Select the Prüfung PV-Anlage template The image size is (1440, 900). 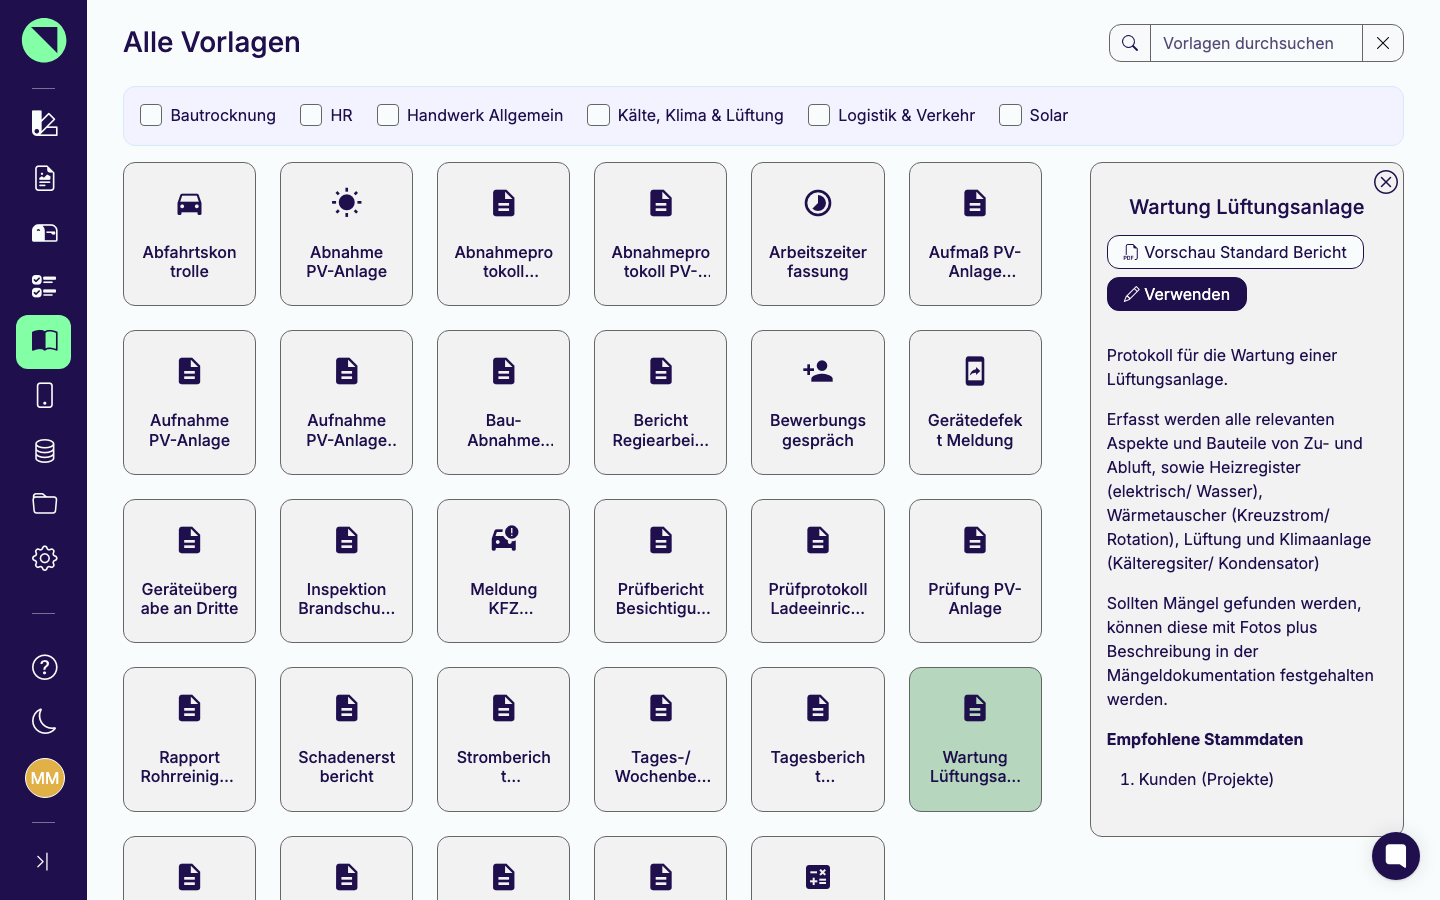point(975,571)
